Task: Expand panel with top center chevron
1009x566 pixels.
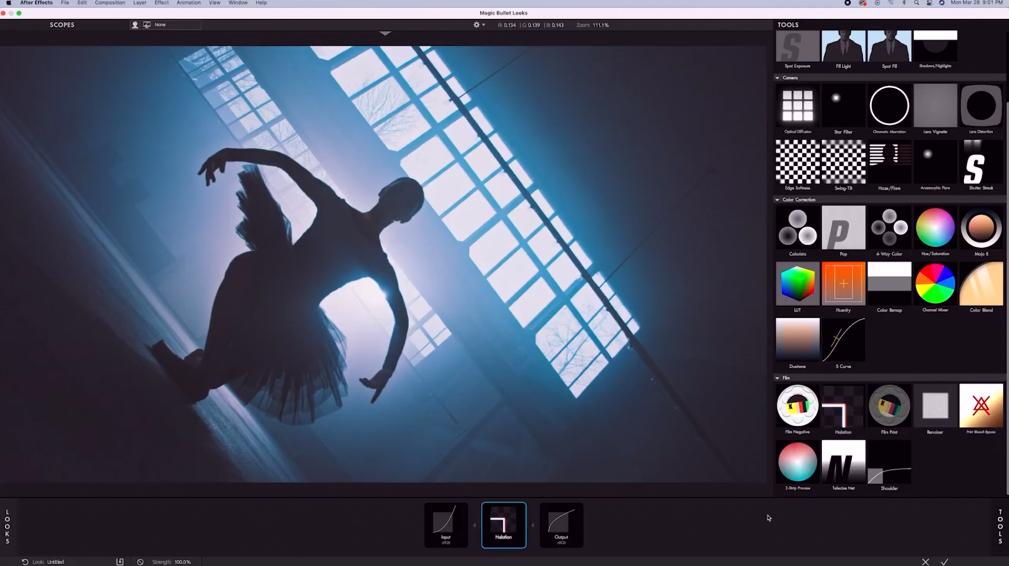Action: pyautogui.click(x=385, y=33)
